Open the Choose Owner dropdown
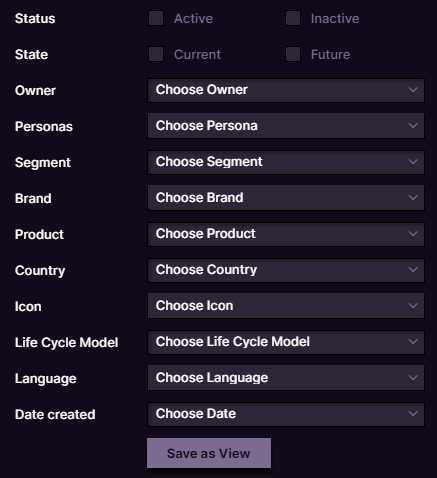Screen dimensions: 437x478 286,90
